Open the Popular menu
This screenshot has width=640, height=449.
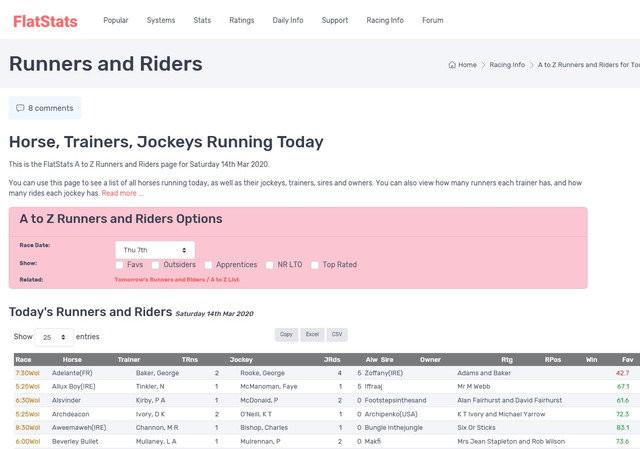(x=116, y=20)
